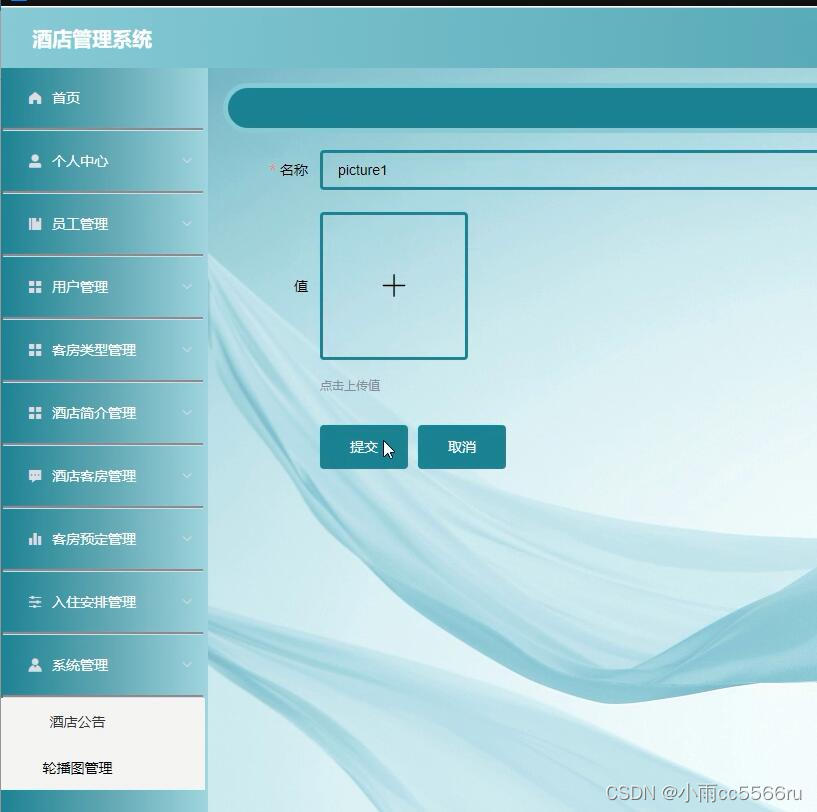
Task: Click the 名称 input field containing picture1
Action: pos(569,170)
